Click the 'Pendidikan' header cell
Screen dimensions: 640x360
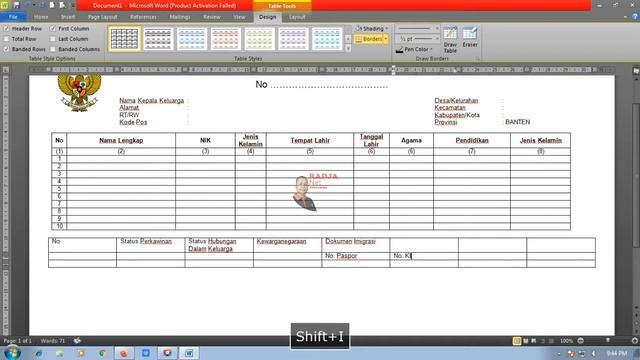[472, 140]
